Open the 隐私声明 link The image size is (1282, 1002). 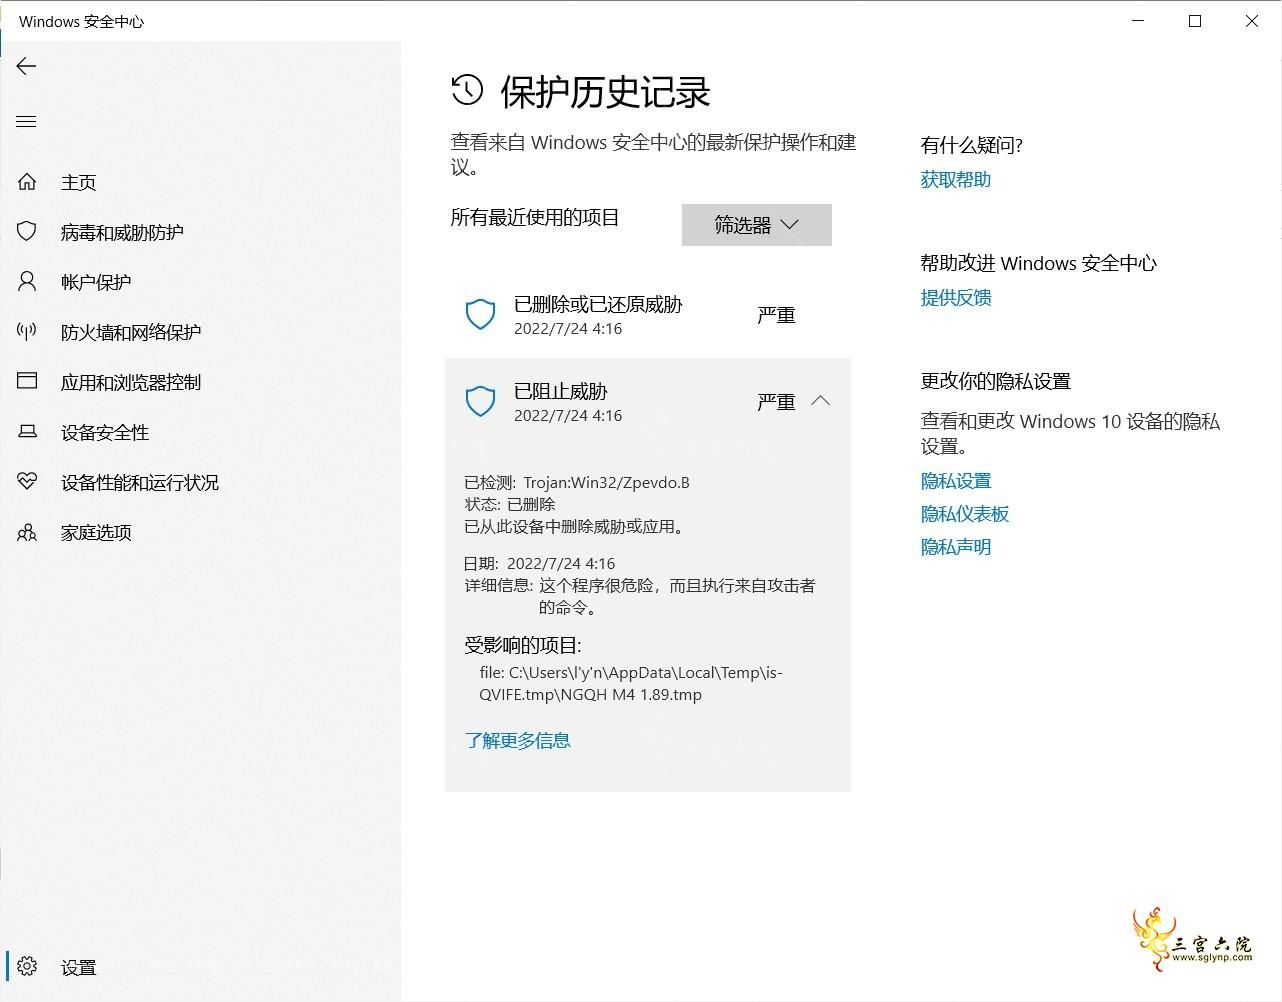pyautogui.click(x=956, y=547)
